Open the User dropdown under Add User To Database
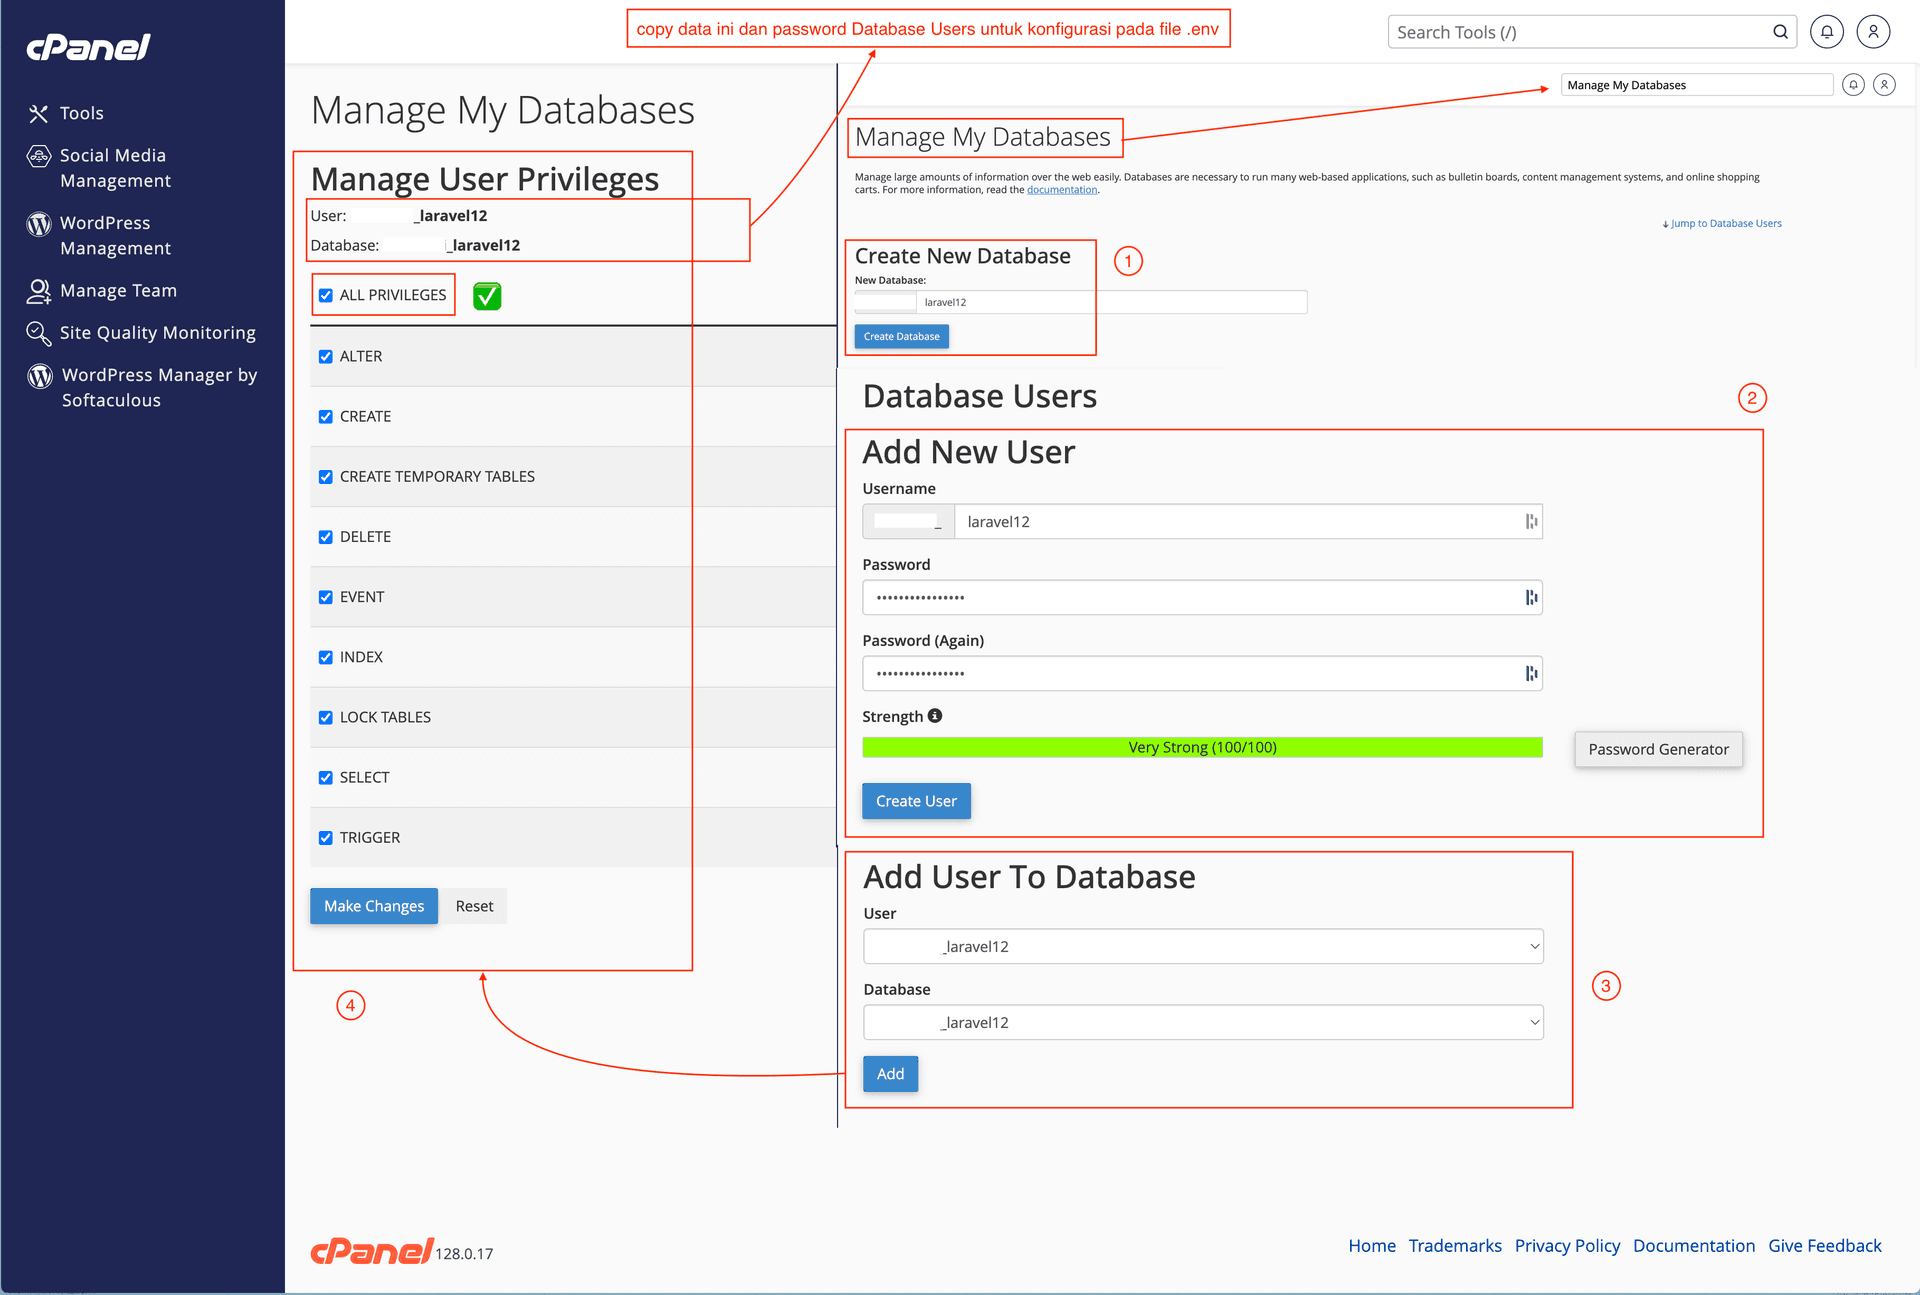The height and width of the screenshot is (1295, 1920). 1203,946
